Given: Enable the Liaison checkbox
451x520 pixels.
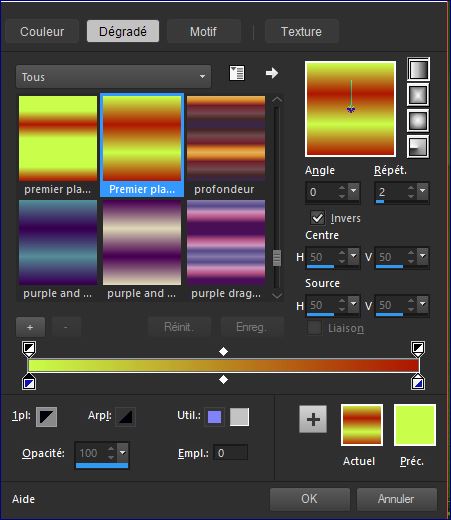Looking at the screenshot, I should pos(314,328).
